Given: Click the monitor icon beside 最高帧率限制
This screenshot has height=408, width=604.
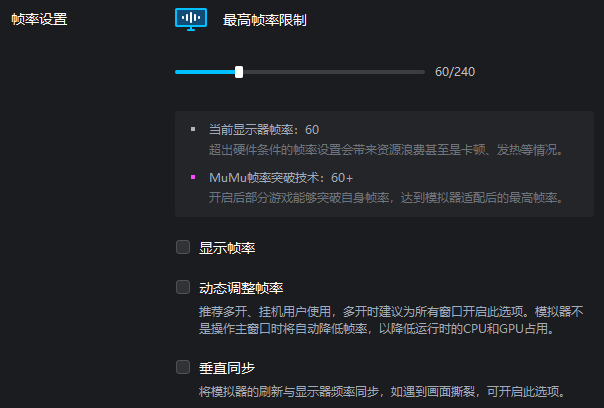Looking at the screenshot, I should 191,19.
